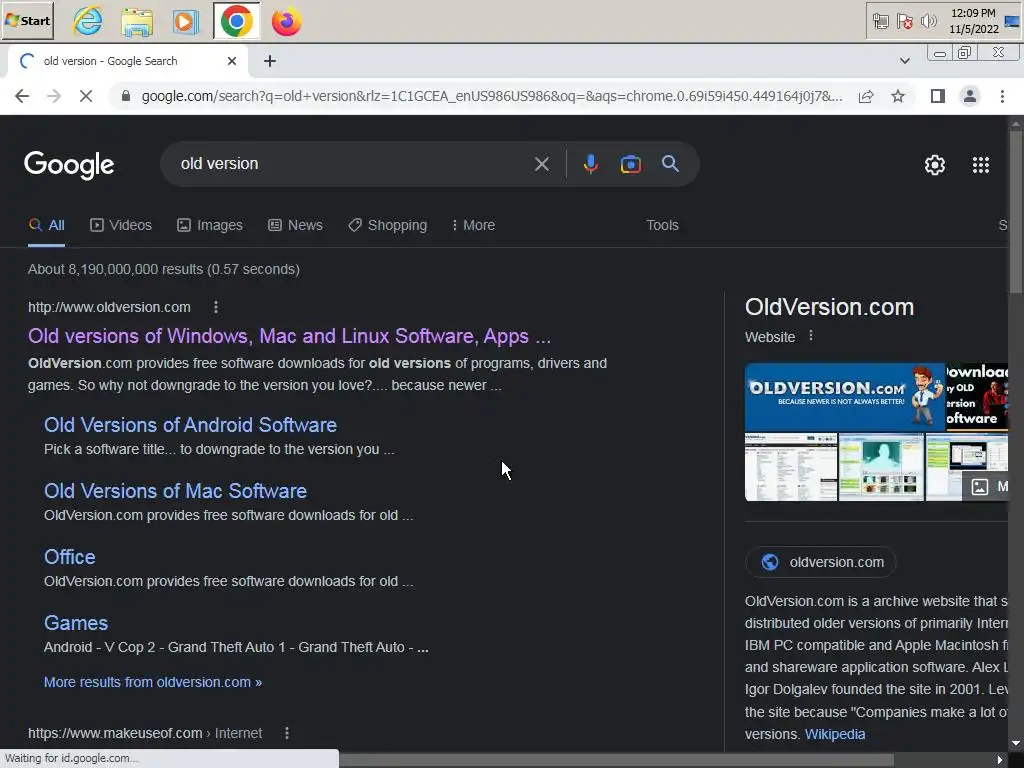Focus the address bar URL

pos(491,97)
